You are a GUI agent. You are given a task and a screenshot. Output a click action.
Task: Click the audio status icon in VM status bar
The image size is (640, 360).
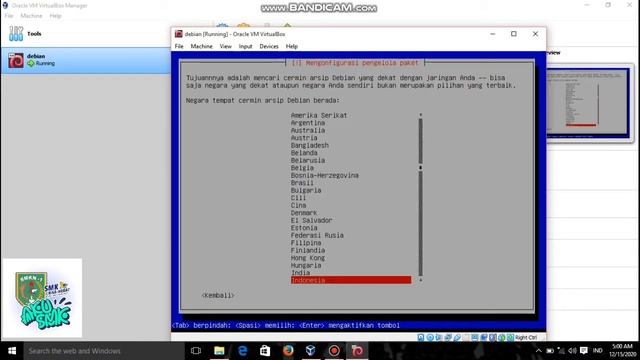[x=438, y=338]
